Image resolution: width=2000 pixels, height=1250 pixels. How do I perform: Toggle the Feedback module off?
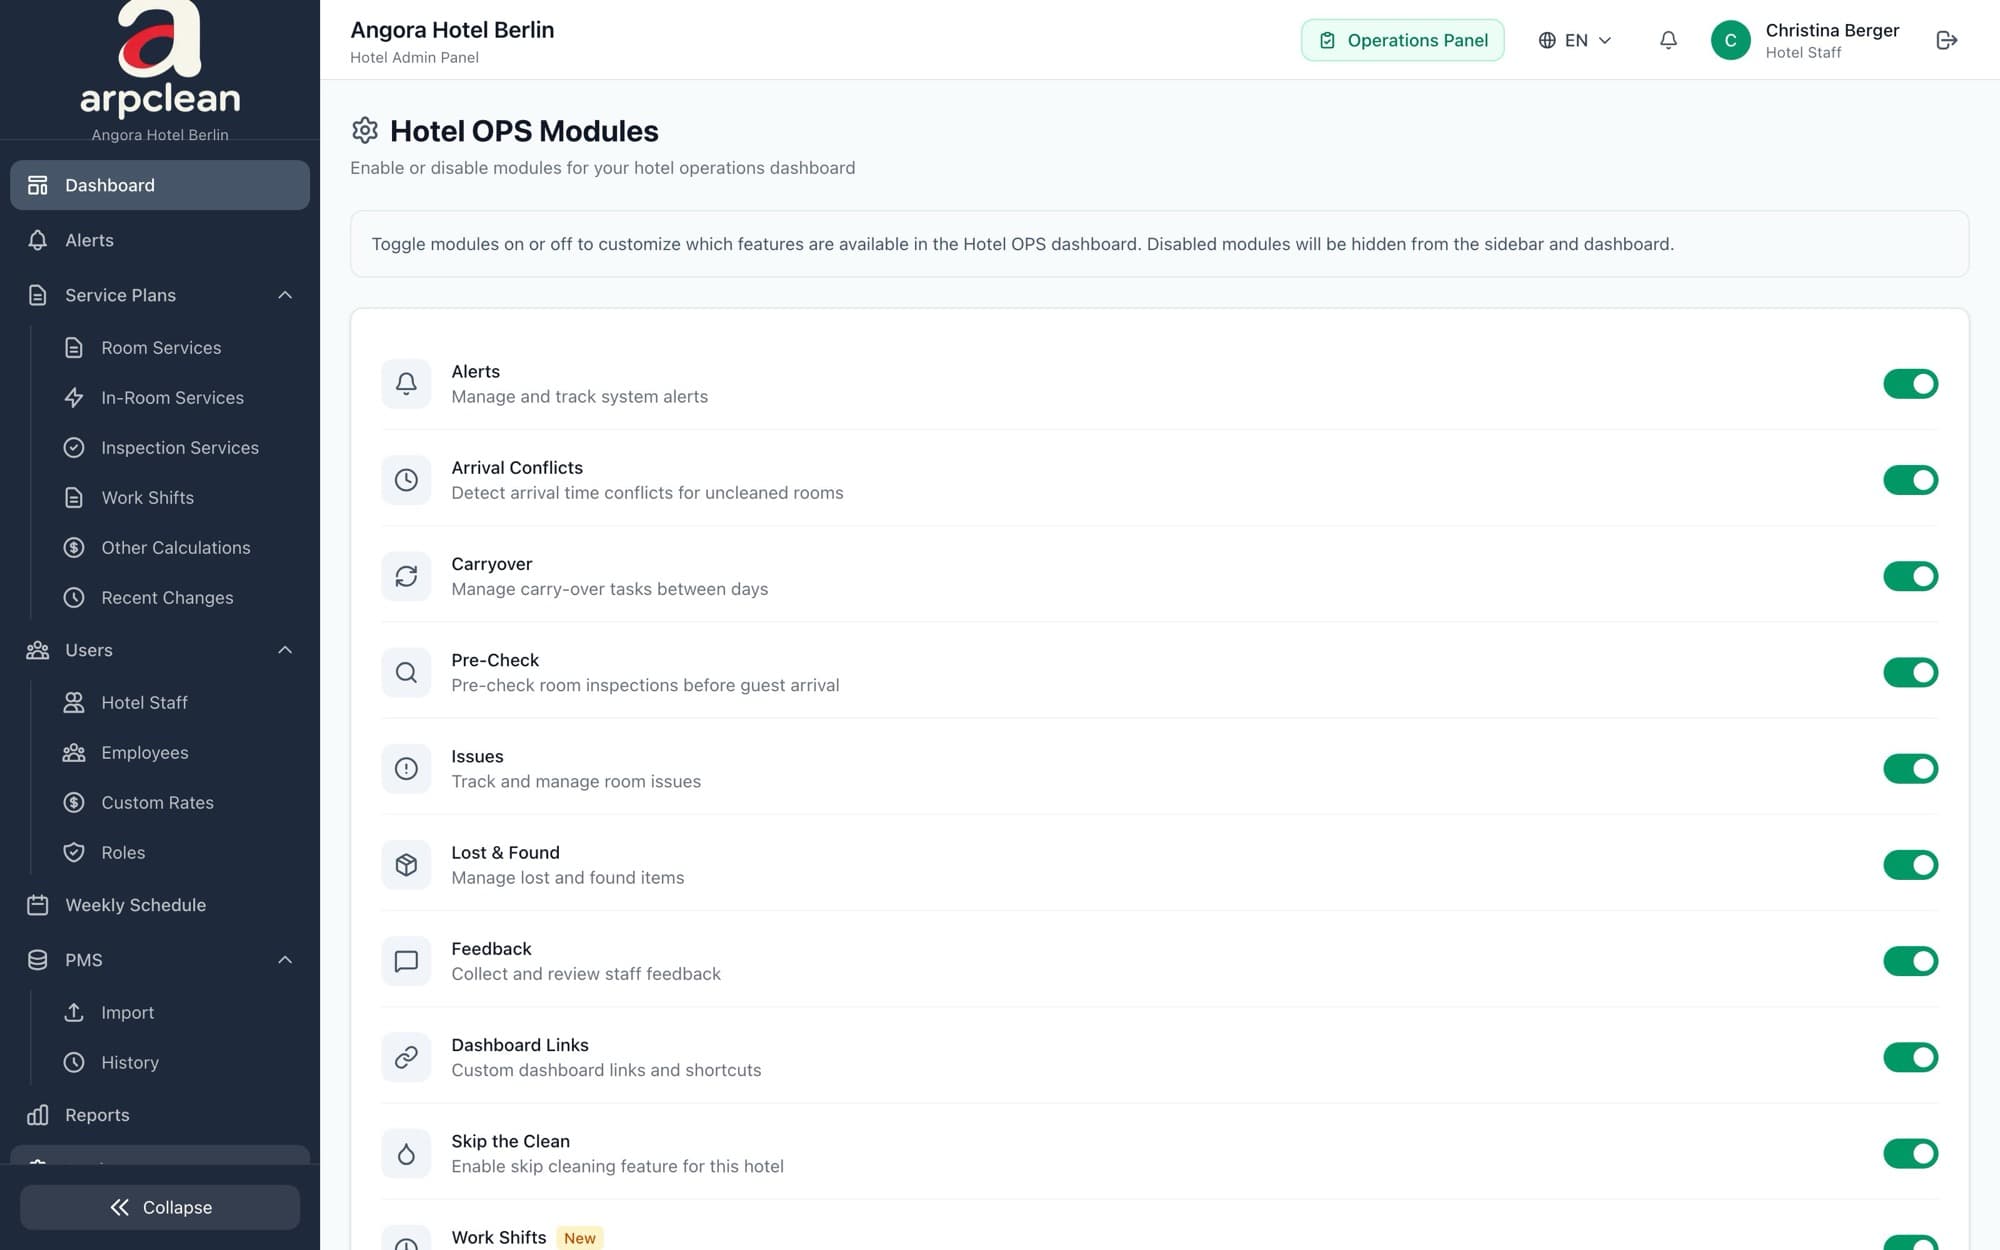tap(1910, 961)
